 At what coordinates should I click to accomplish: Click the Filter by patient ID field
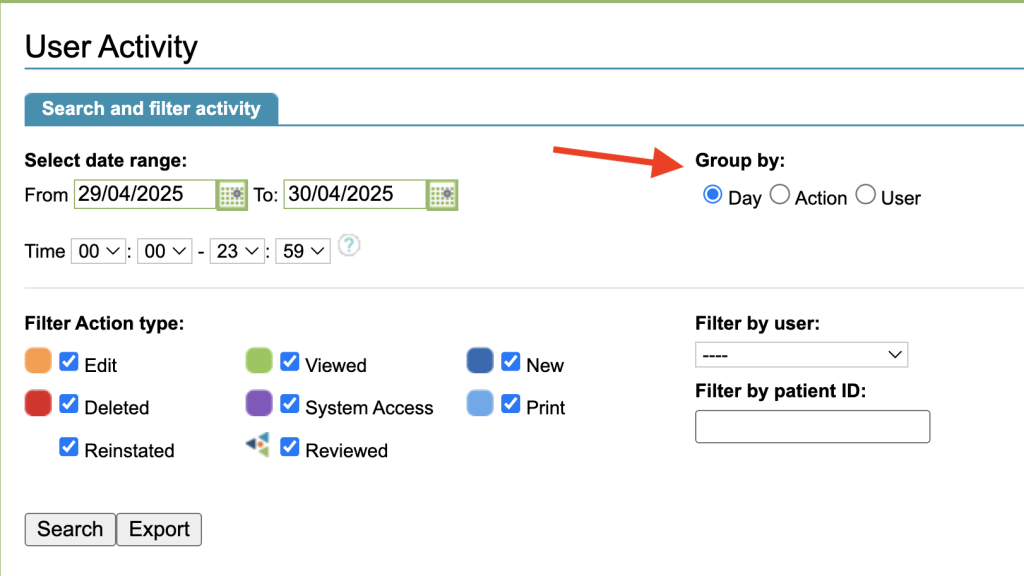[x=812, y=426]
